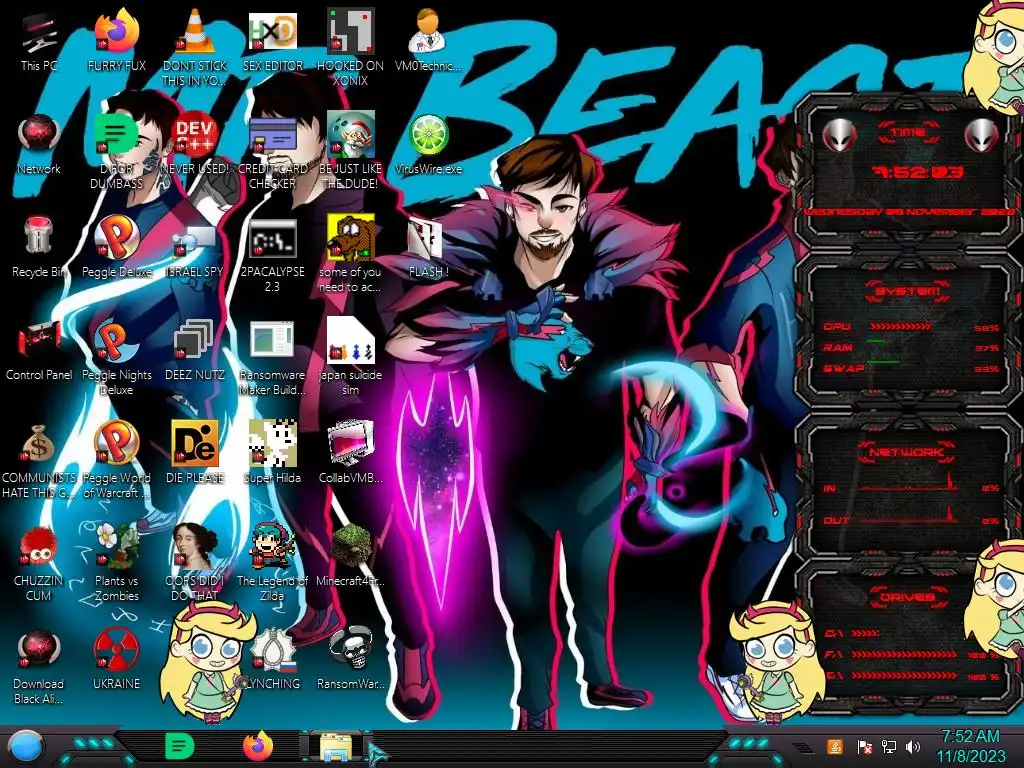
Task: Click the gadget date line reading November
Action: point(909,212)
